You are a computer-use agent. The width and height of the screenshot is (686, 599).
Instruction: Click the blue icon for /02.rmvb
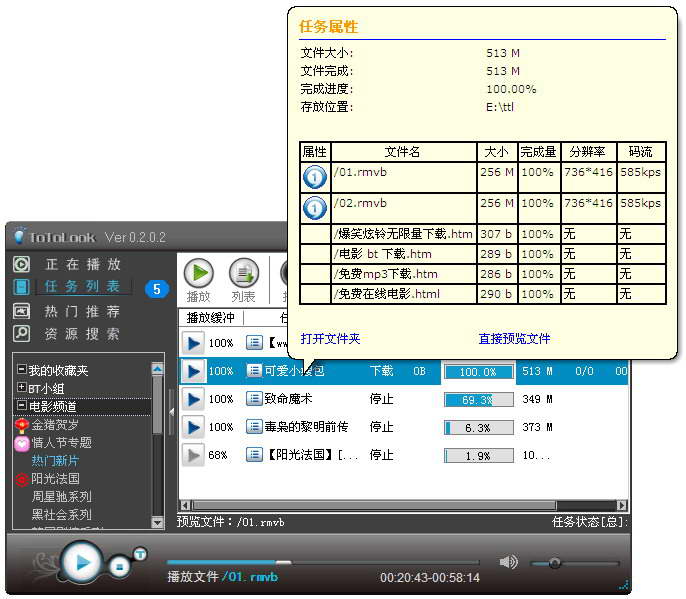click(x=315, y=208)
